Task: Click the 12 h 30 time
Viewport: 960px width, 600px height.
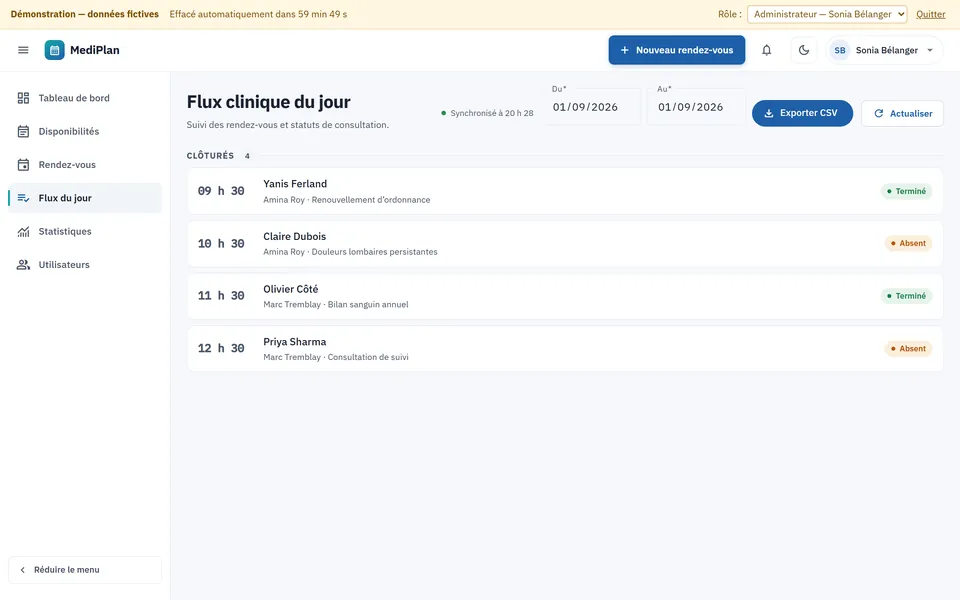Action: click(x=221, y=348)
